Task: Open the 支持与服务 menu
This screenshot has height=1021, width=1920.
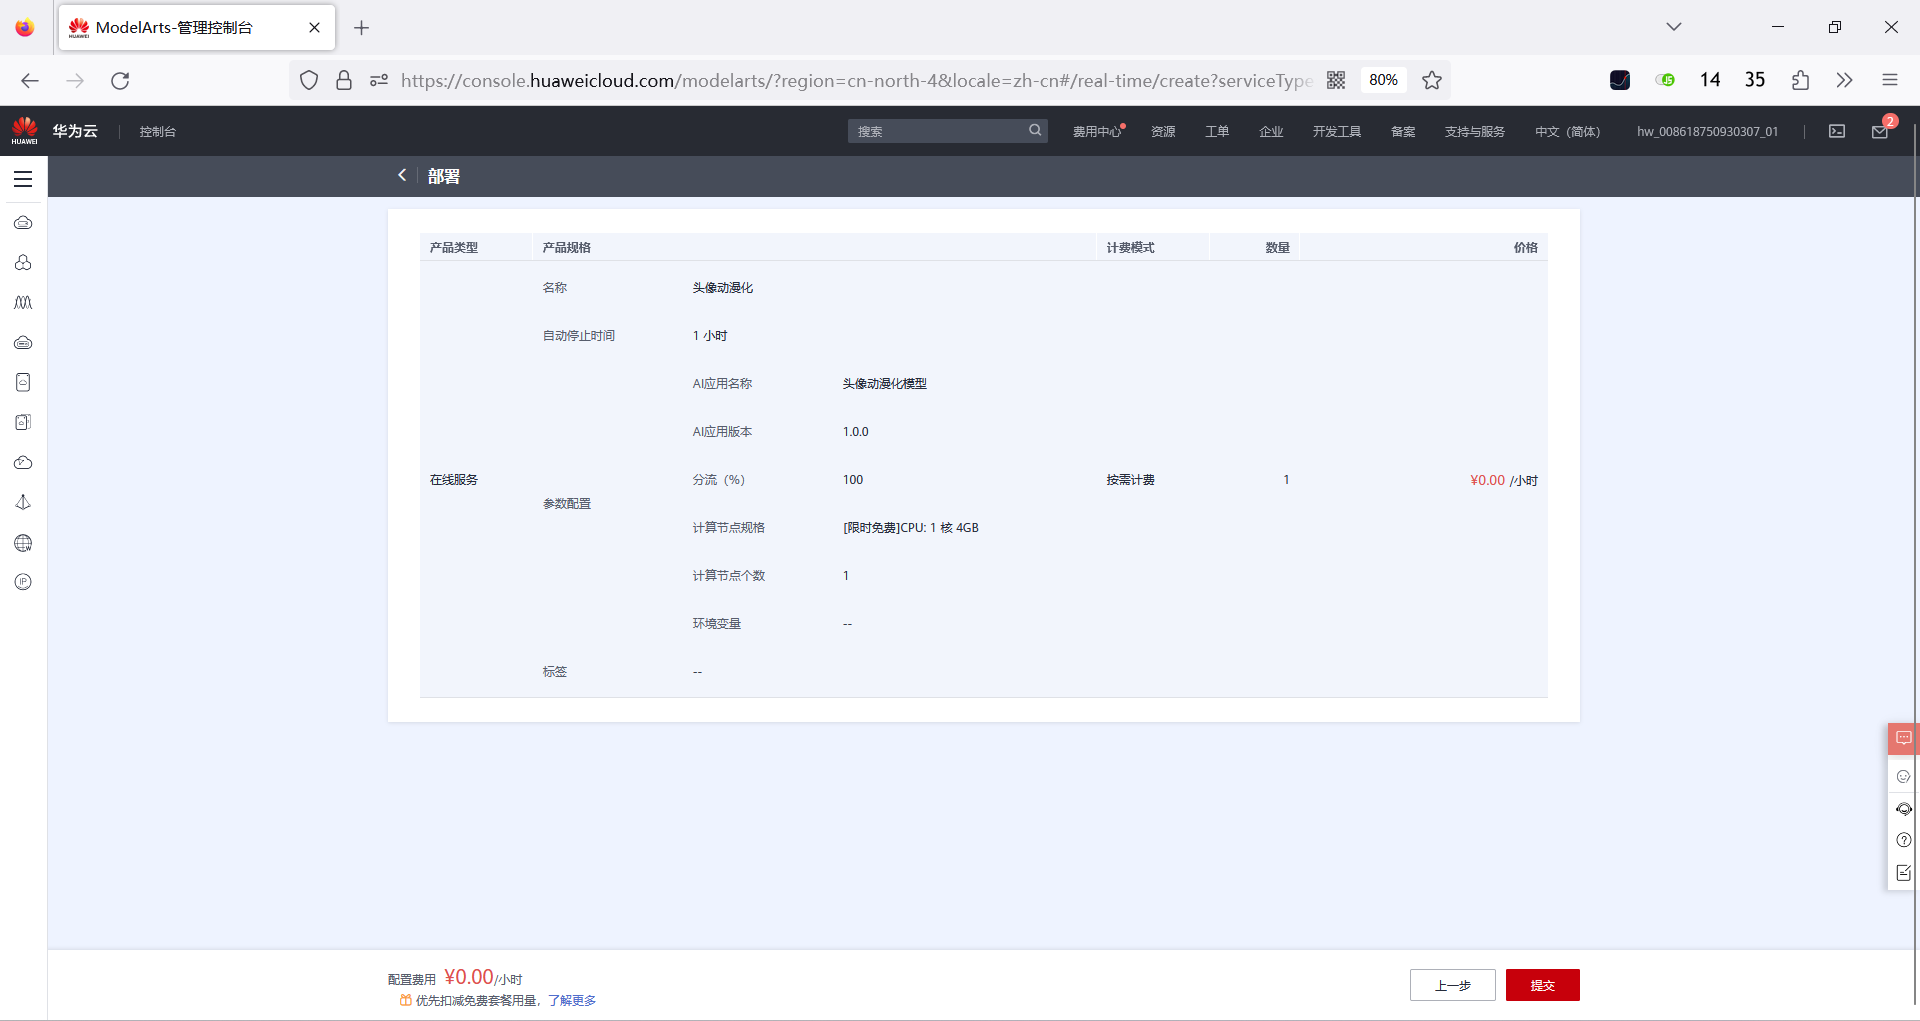Action: [1475, 131]
